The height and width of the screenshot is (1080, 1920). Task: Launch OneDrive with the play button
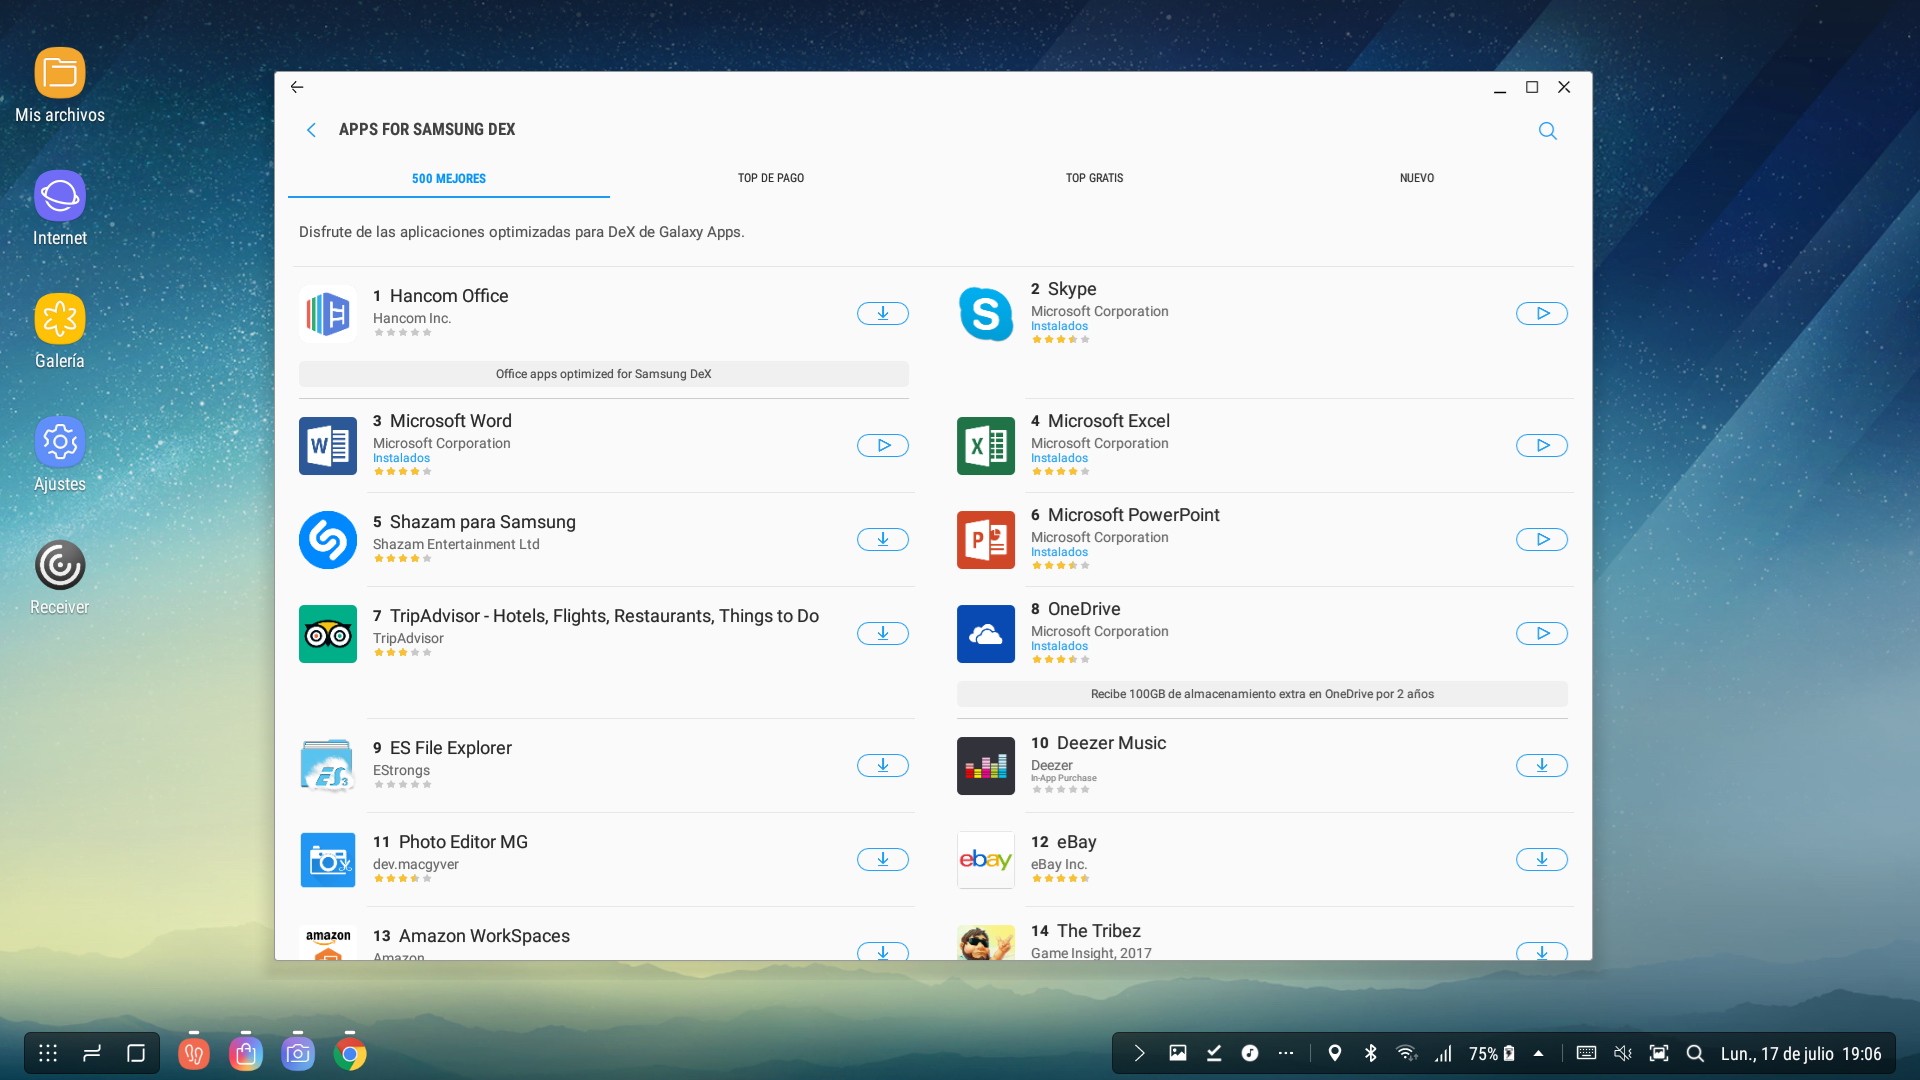1542,634
